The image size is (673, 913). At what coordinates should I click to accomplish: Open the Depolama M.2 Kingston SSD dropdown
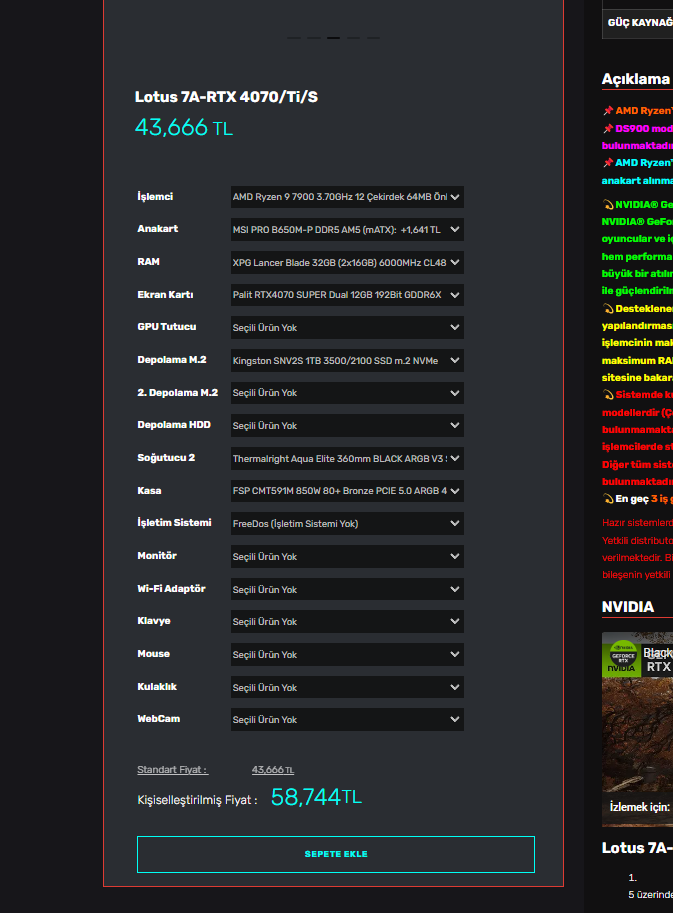[347, 360]
